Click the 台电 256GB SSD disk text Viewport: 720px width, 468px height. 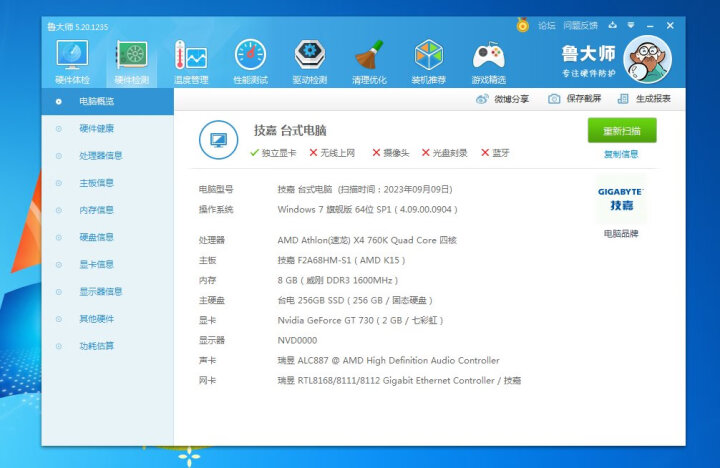pos(355,300)
